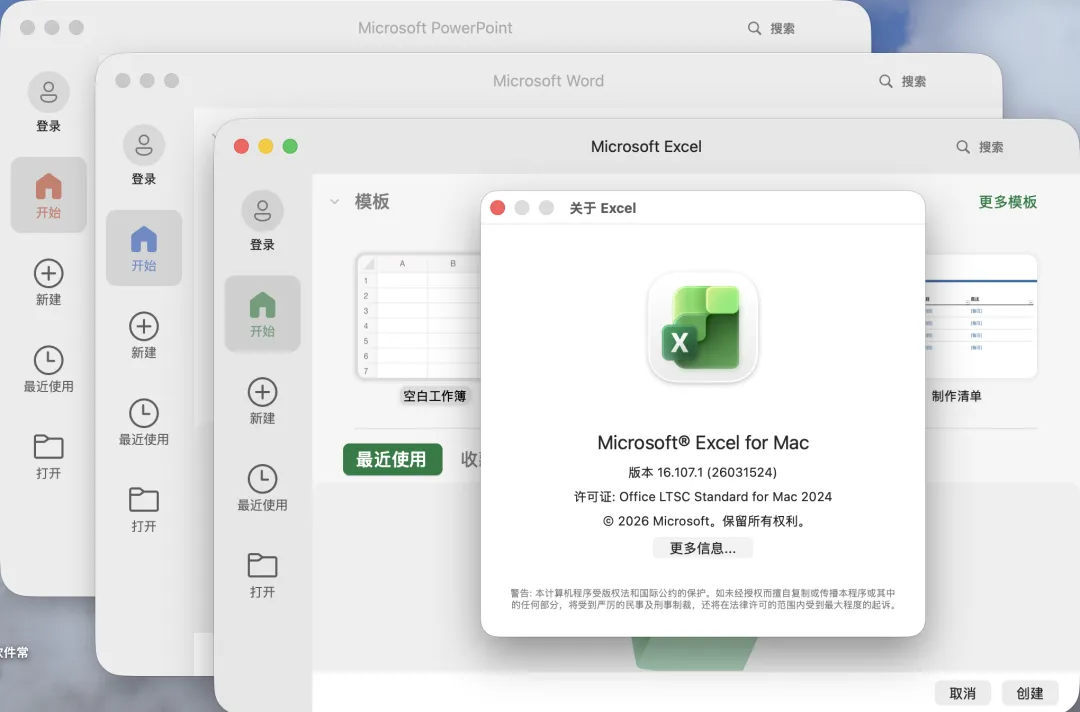Click the 创建 button in Excel

1030,693
